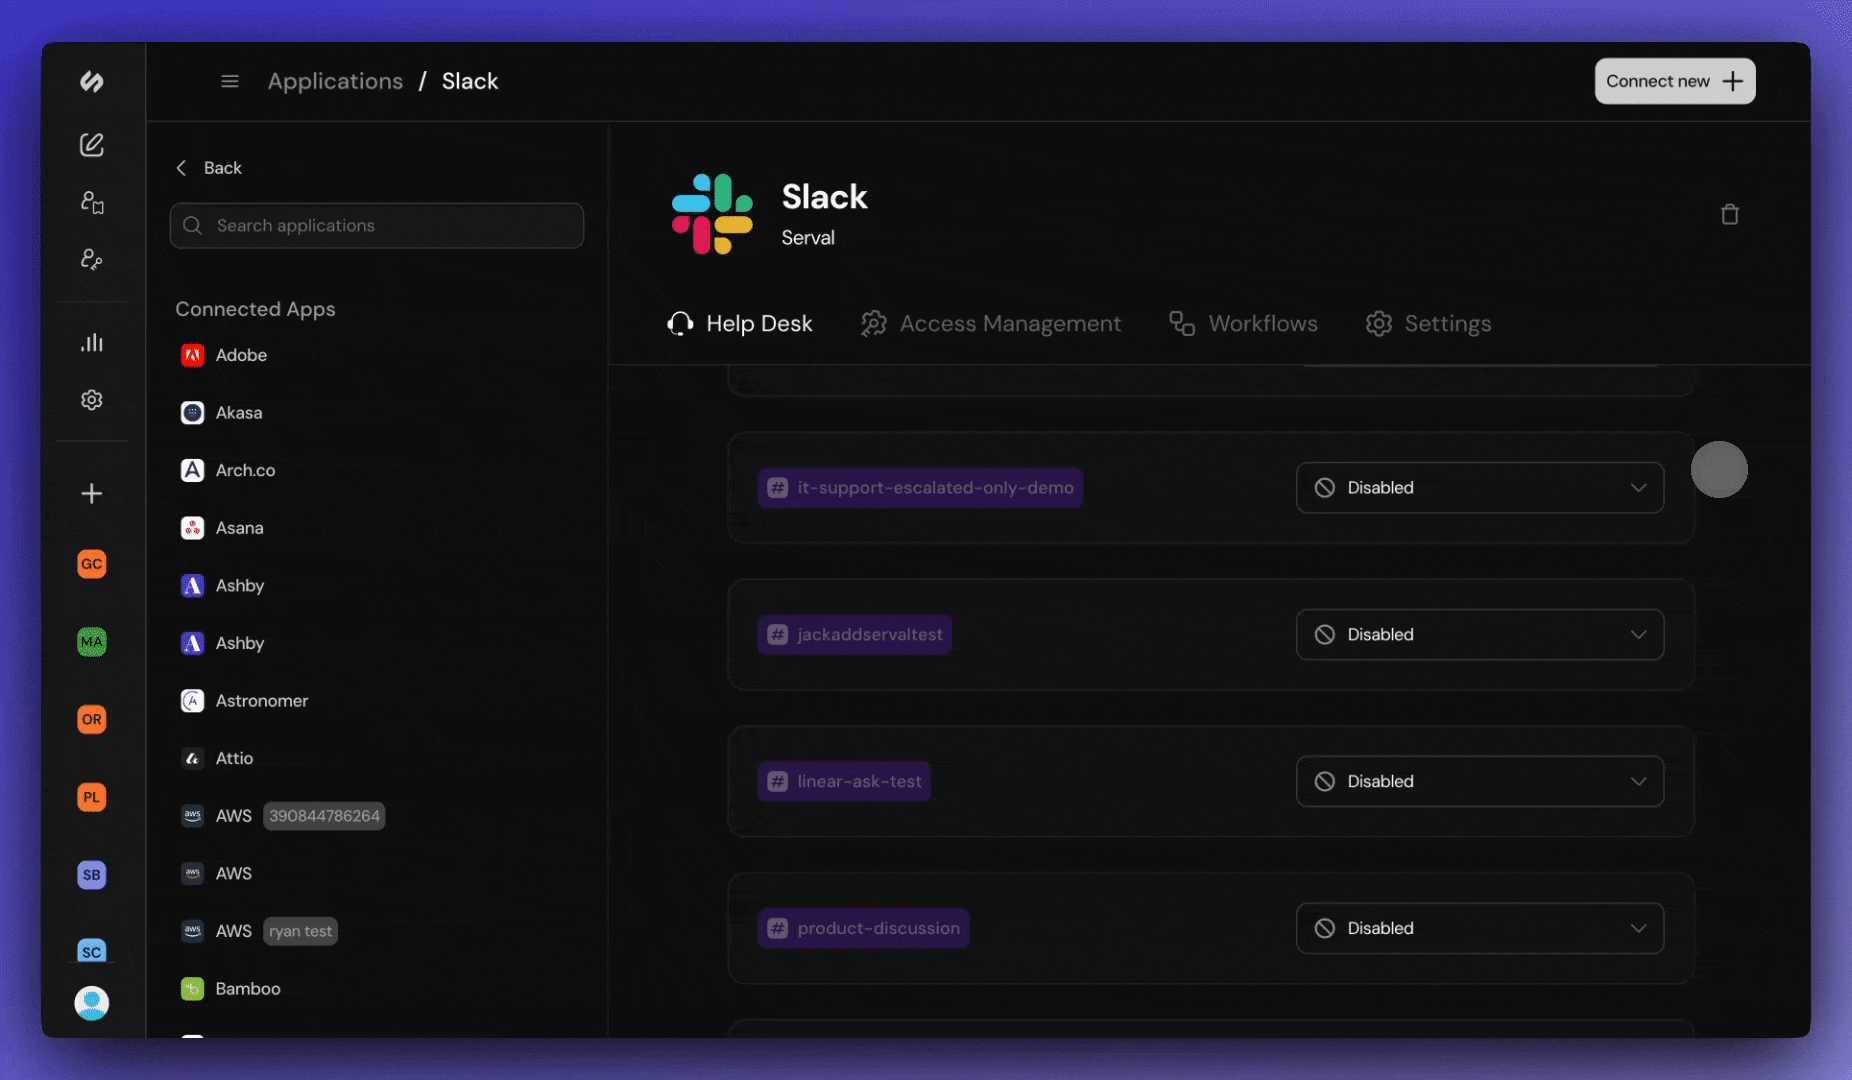Open the compose/edit icon in sidebar
The height and width of the screenshot is (1080, 1852).
(x=91, y=144)
